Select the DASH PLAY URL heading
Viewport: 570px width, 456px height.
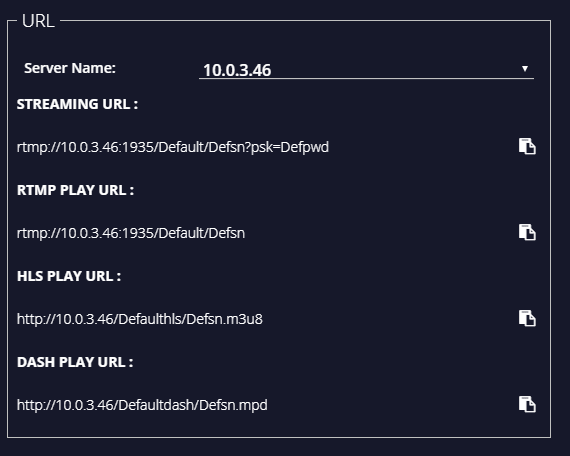click(x=75, y=362)
